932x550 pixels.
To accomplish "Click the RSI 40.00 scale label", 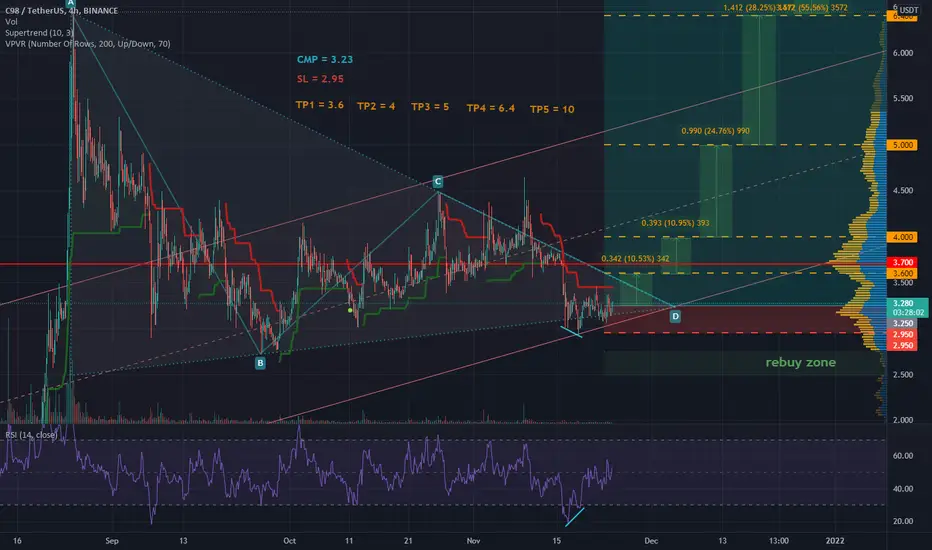I will click(903, 489).
